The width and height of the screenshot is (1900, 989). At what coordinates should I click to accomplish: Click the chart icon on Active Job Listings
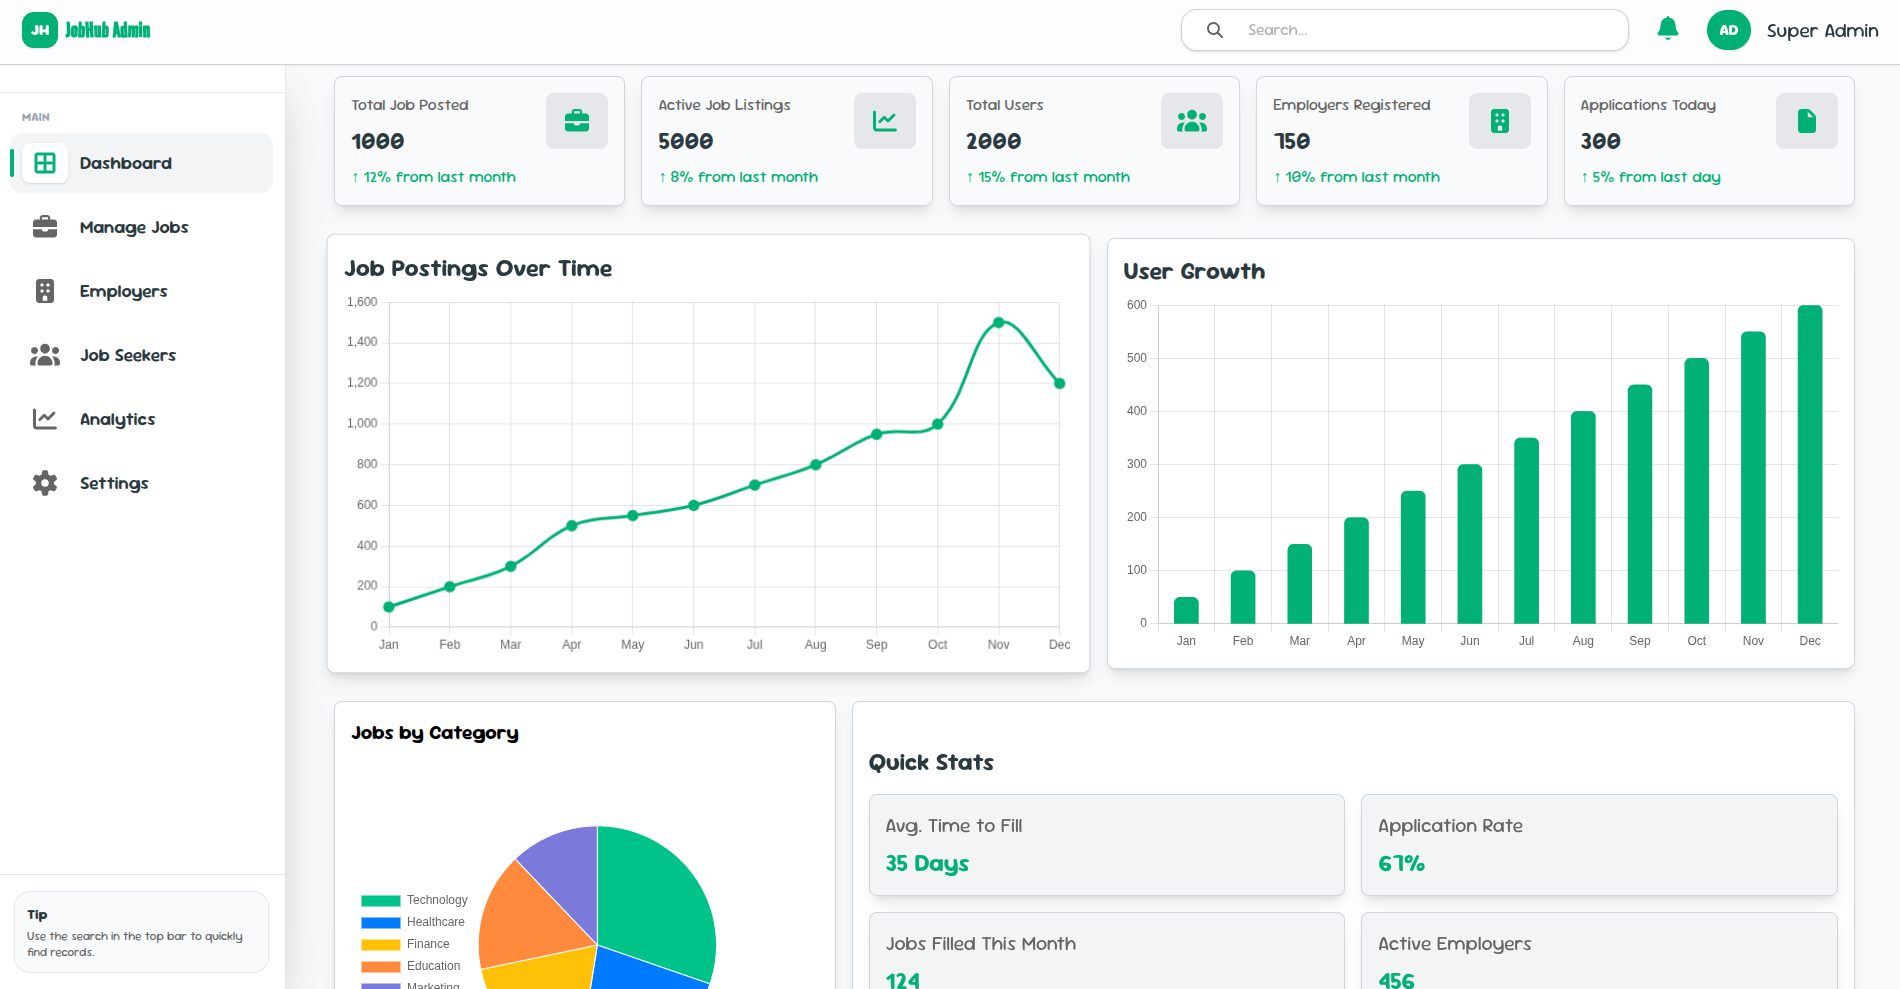click(884, 121)
